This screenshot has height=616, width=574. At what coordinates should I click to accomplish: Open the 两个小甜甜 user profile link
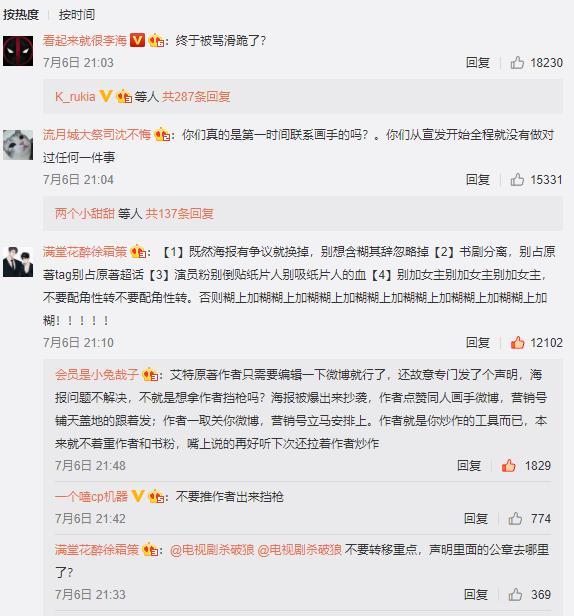point(84,214)
